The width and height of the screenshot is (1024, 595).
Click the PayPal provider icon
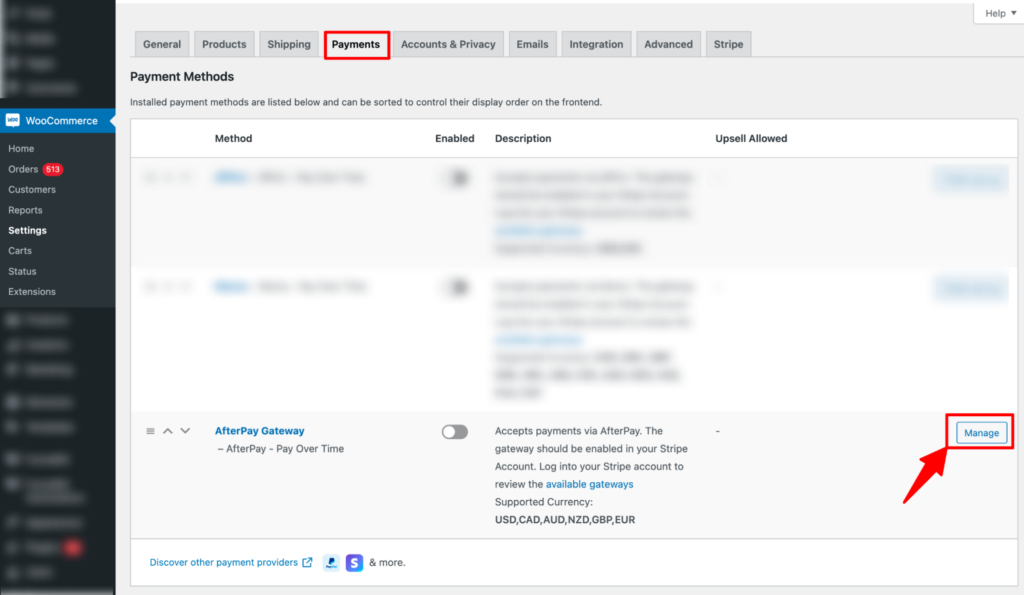tap(331, 562)
